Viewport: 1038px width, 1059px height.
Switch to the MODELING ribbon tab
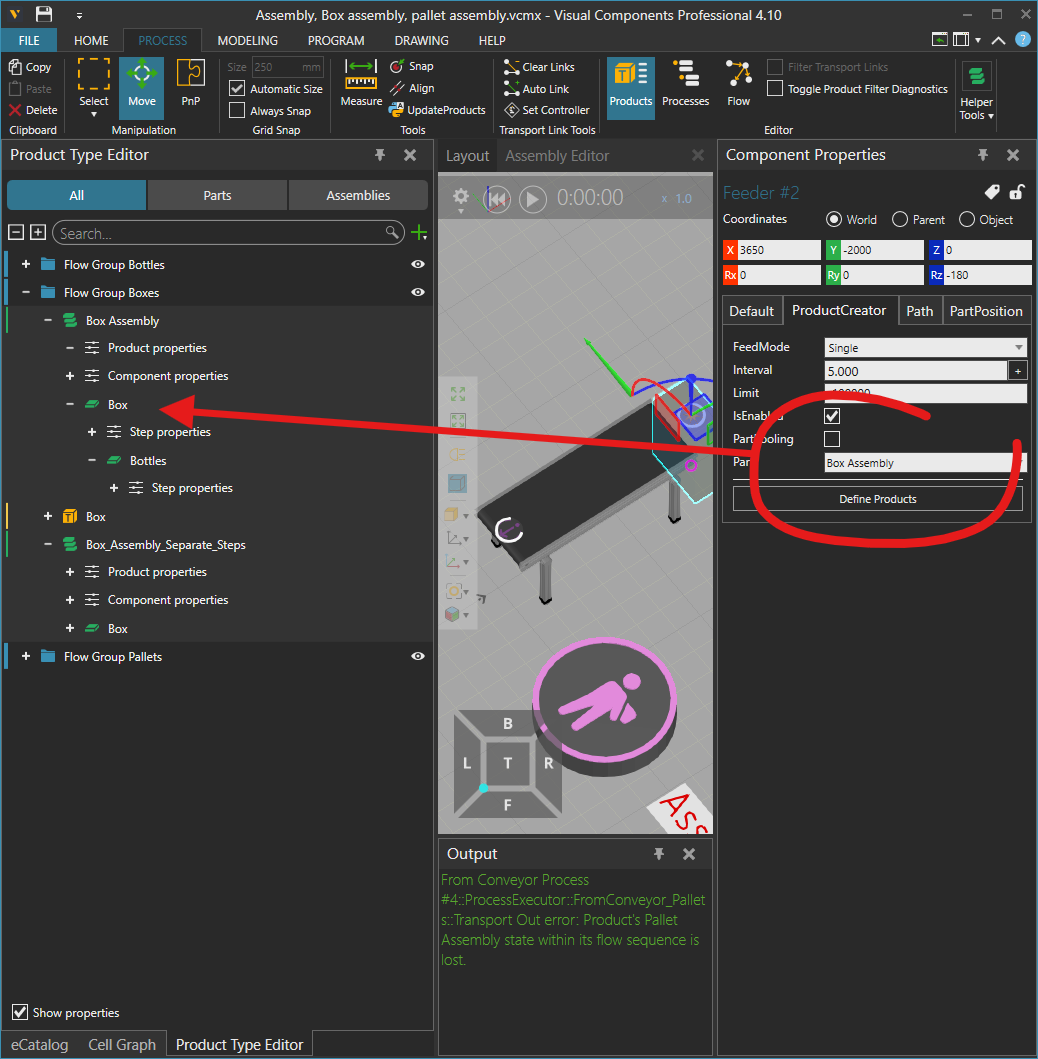tap(247, 41)
